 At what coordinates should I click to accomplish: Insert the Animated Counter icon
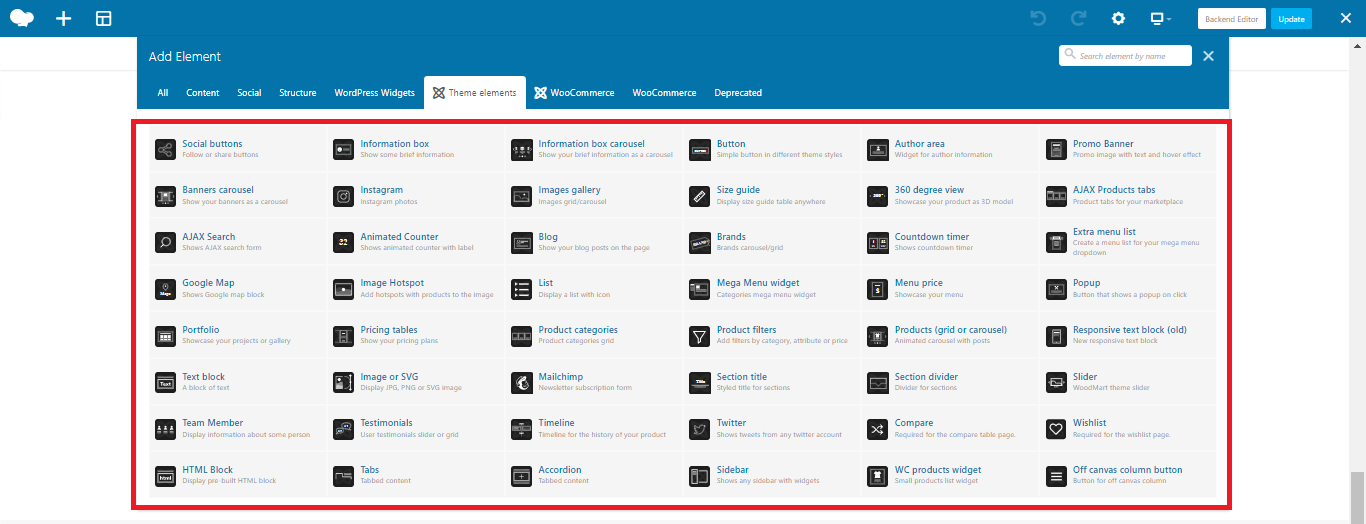pos(343,242)
